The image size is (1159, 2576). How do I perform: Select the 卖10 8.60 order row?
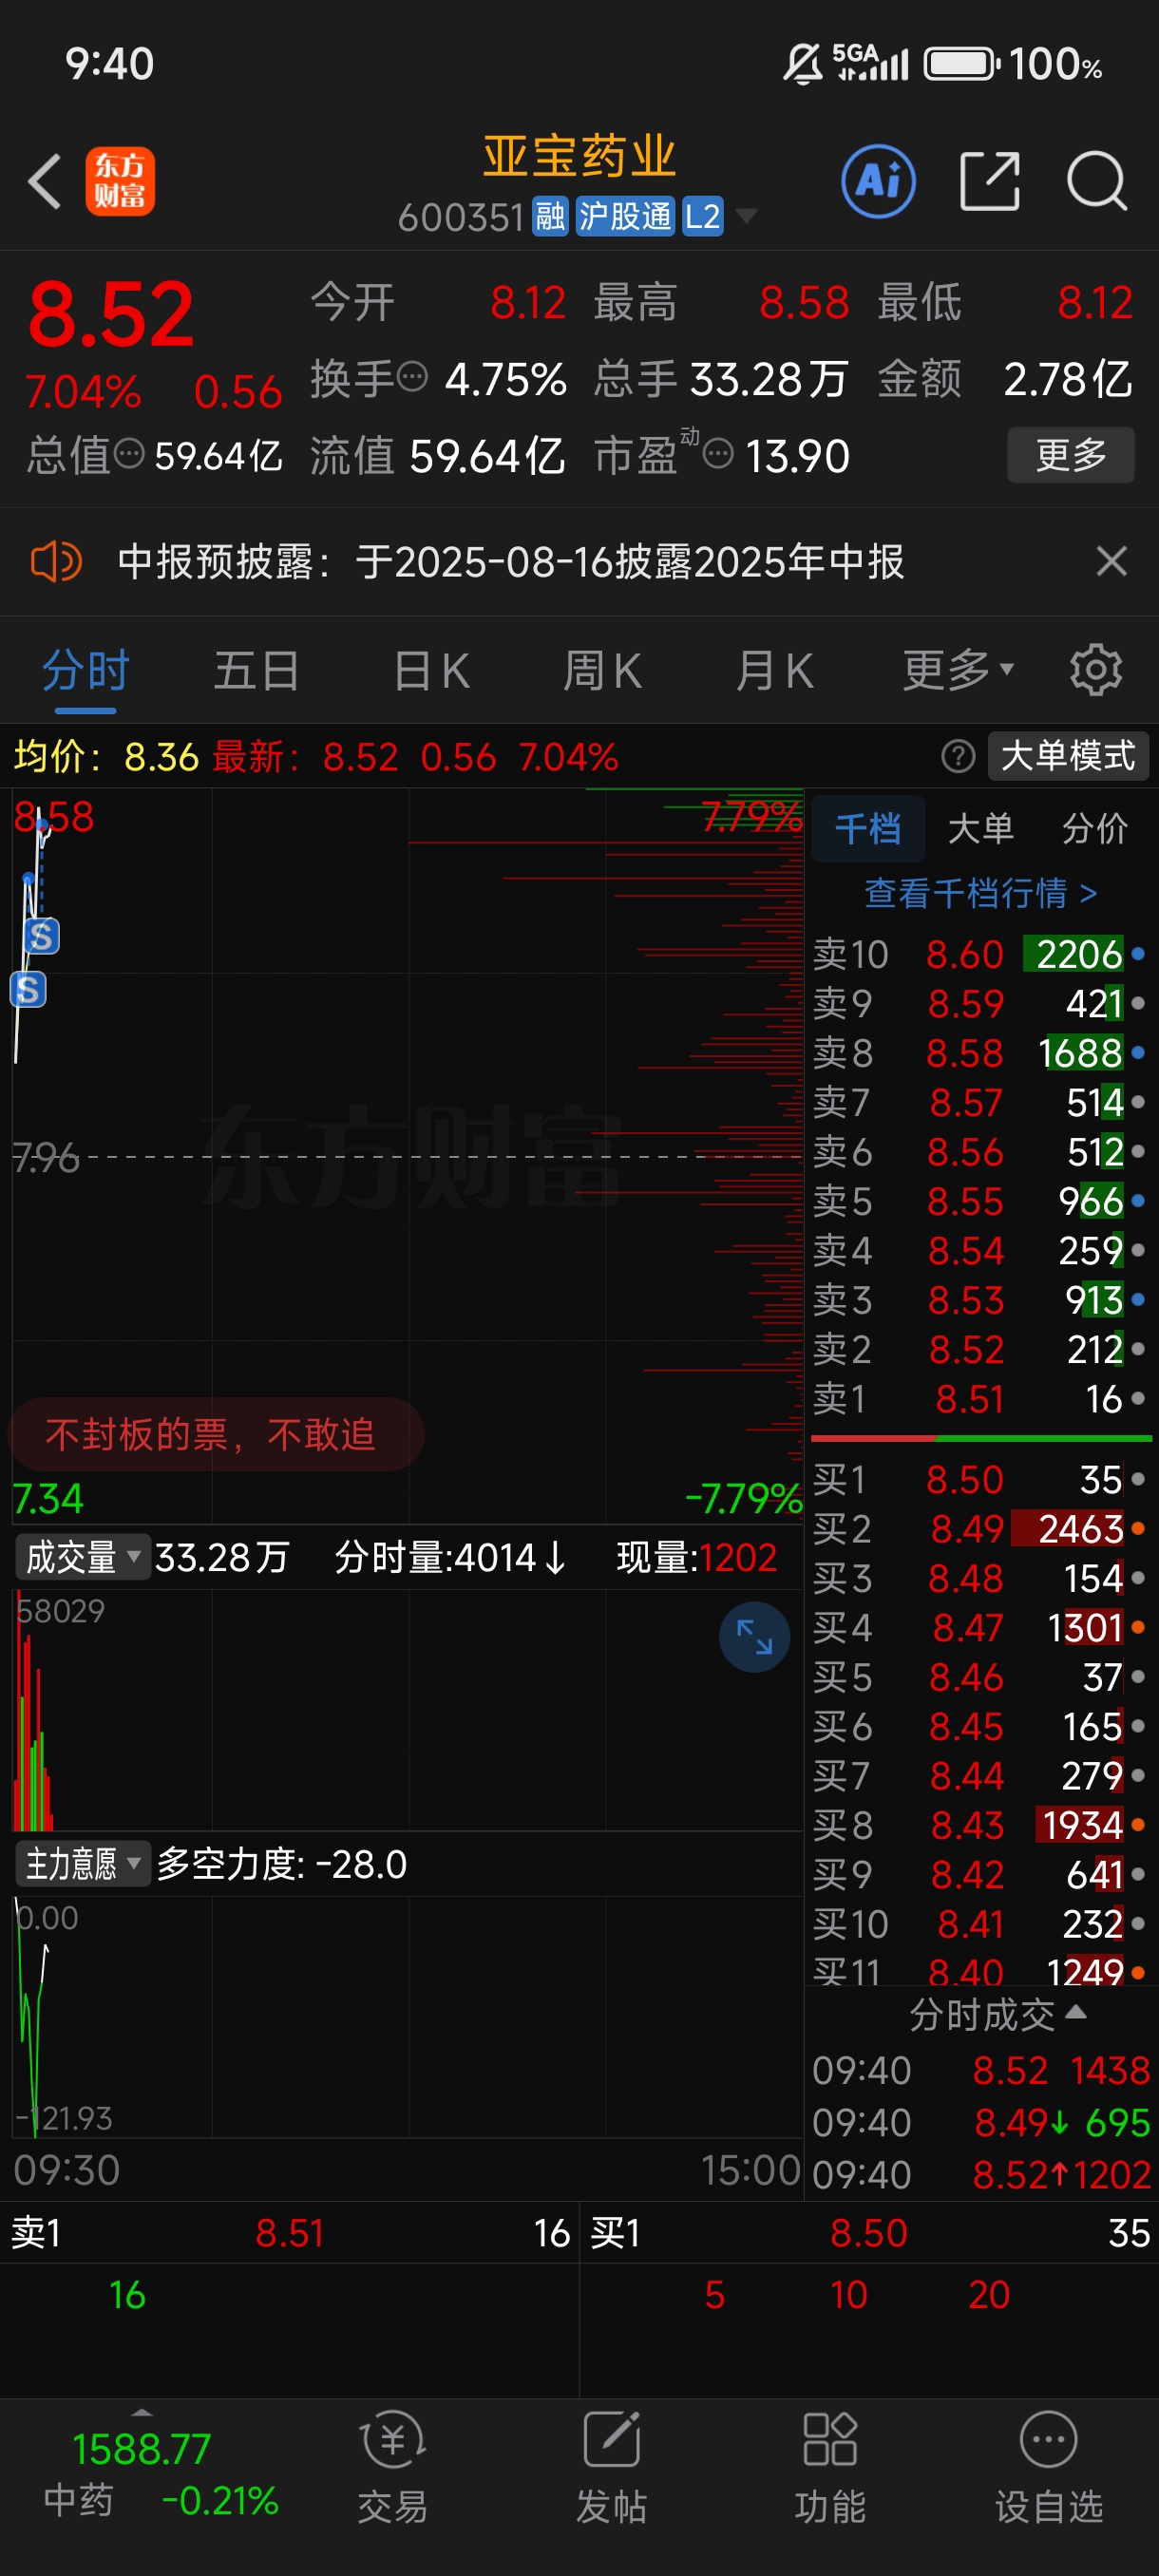pyautogui.click(x=979, y=954)
